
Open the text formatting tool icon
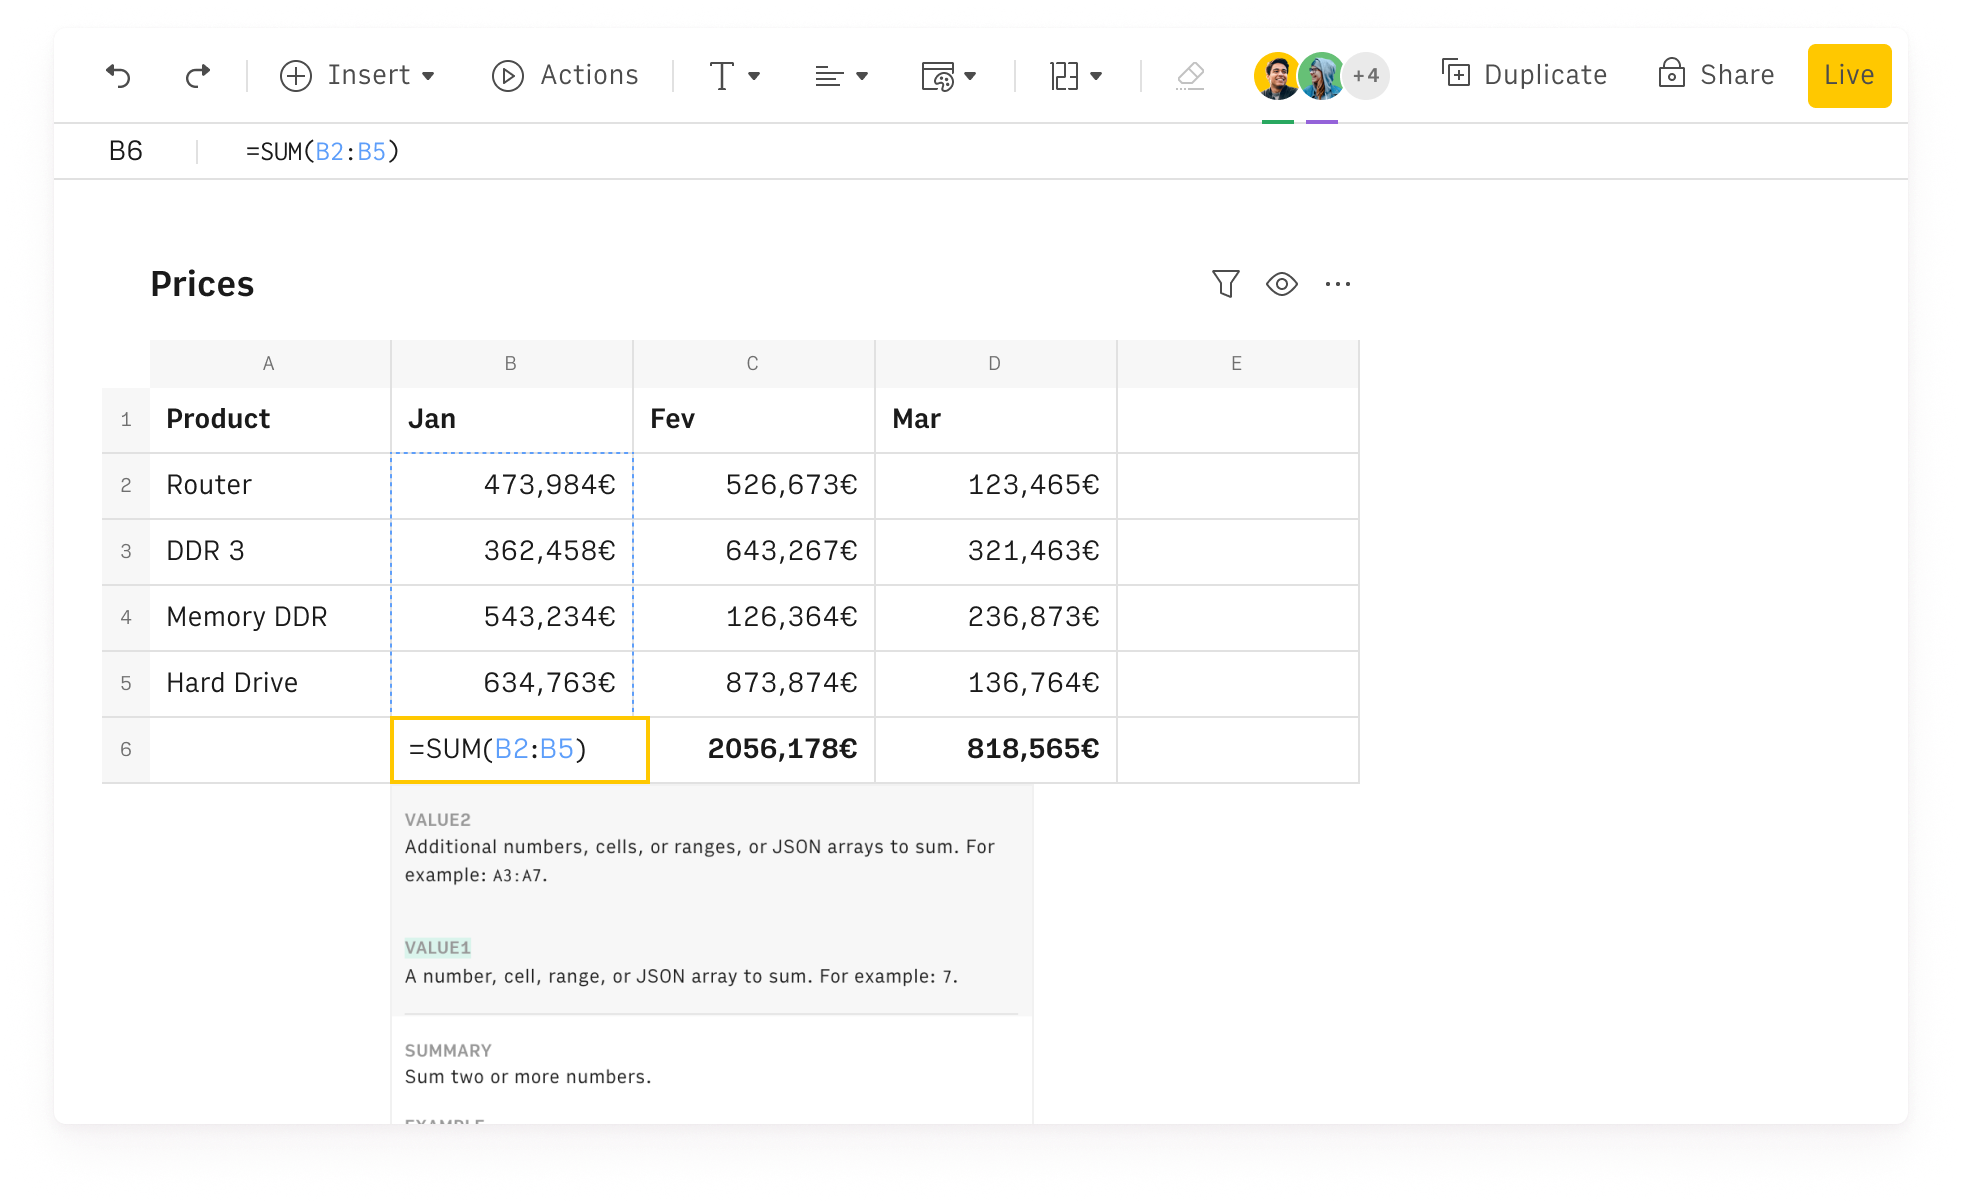point(722,75)
